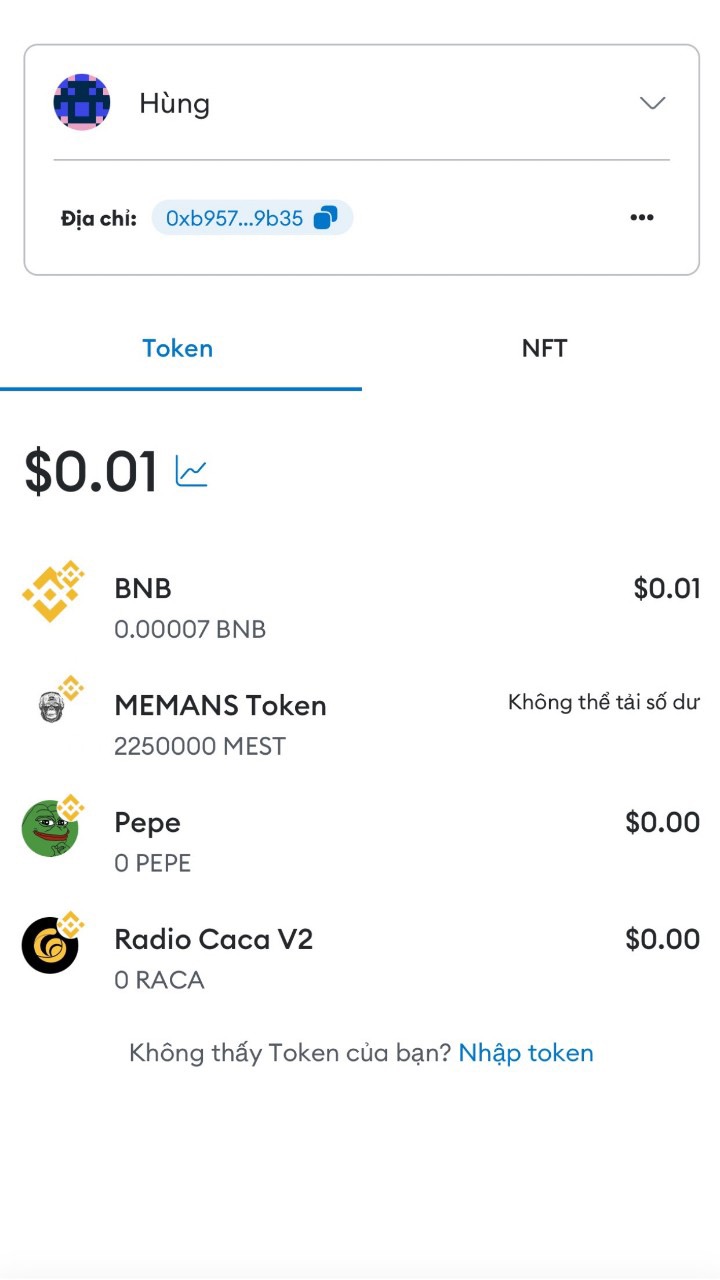
Task: Click the Nhập token link
Action: 526,1053
